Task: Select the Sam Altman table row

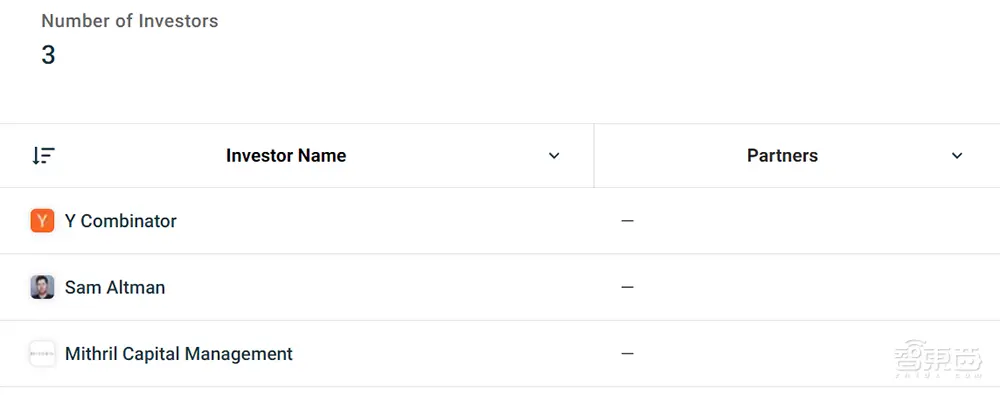Action: coord(500,287)
